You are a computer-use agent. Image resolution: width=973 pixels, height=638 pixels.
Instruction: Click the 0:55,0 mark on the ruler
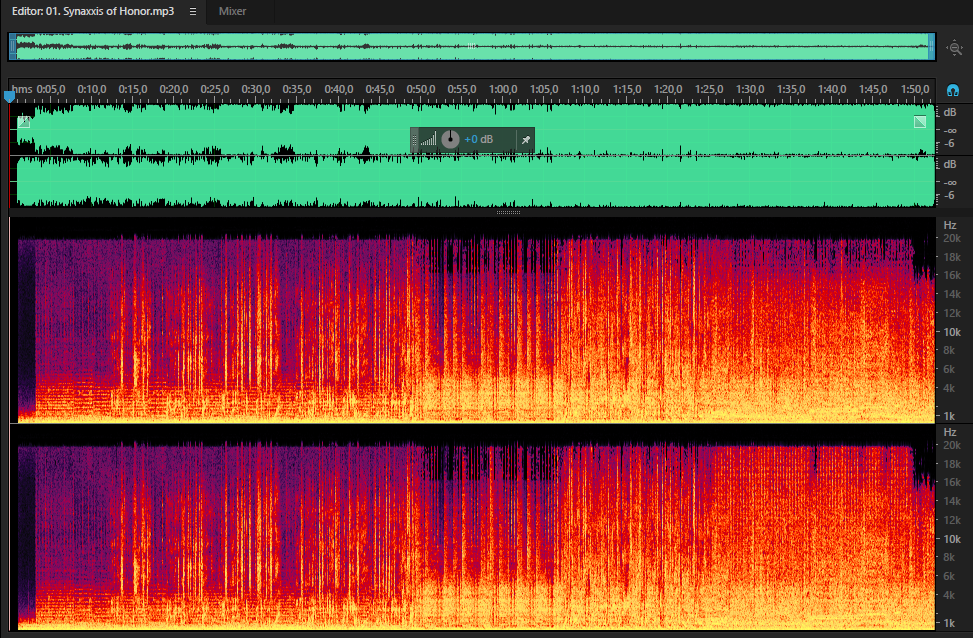[x=462, y=89]
